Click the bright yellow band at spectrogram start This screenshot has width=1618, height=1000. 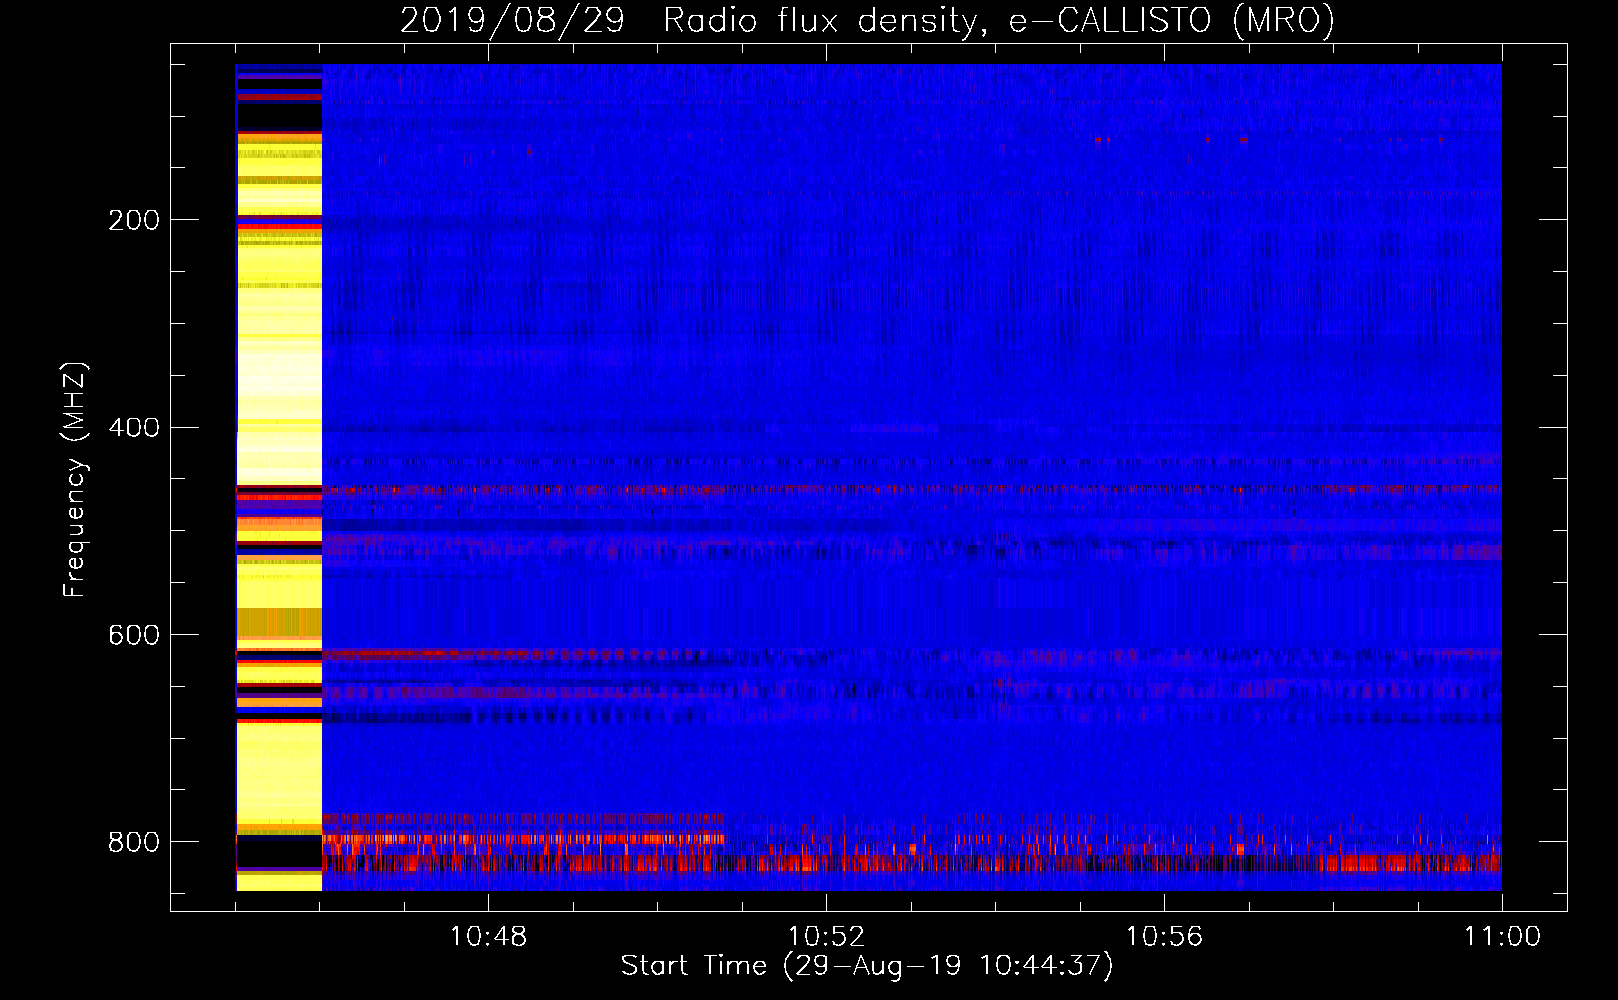point(279,477)
